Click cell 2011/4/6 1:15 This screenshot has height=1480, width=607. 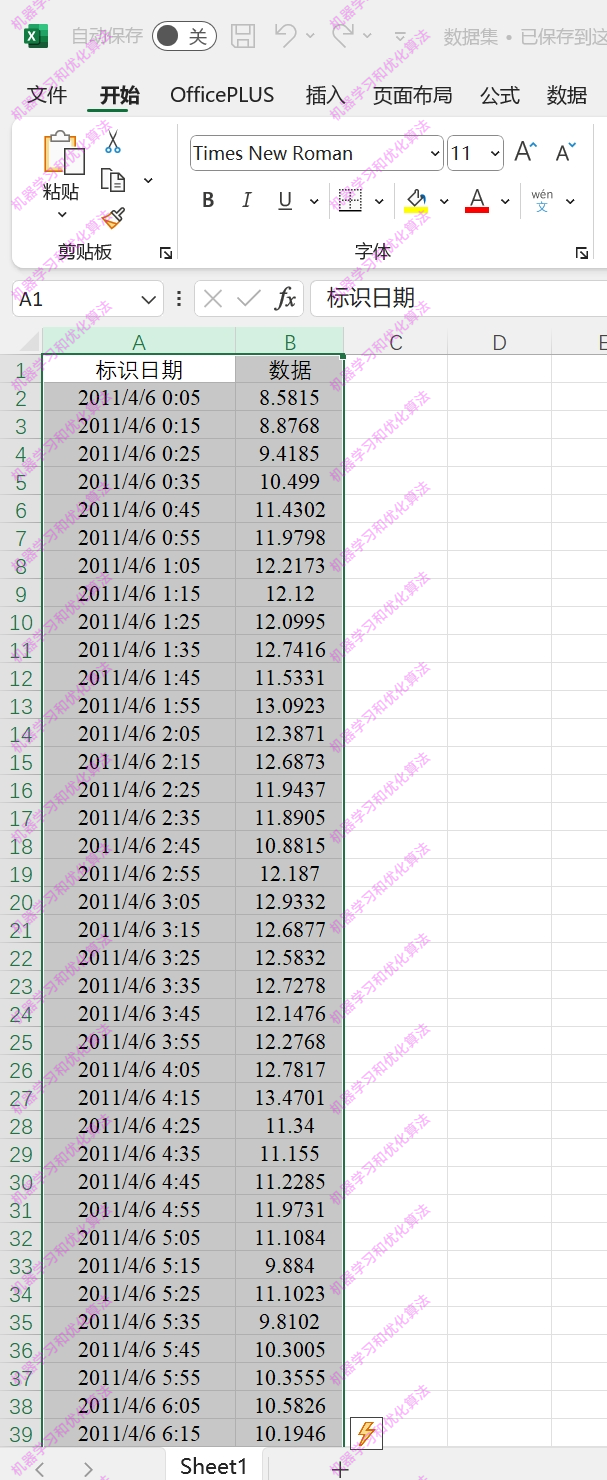pyautogui.click(x=139, y=594)
